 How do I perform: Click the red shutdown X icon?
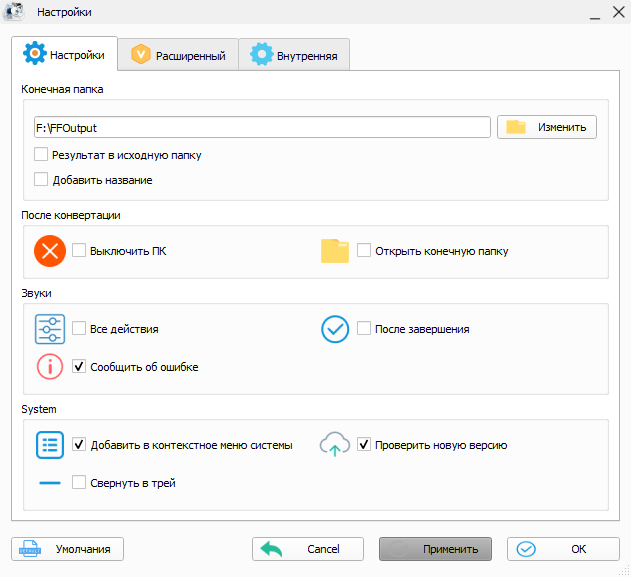tap(50, 251)
